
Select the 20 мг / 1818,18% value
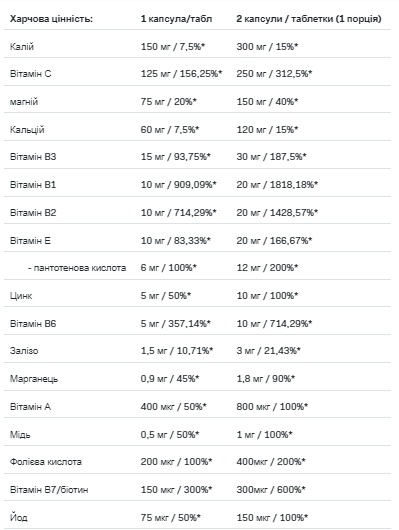pyautogui.click(x=277, y=185)
